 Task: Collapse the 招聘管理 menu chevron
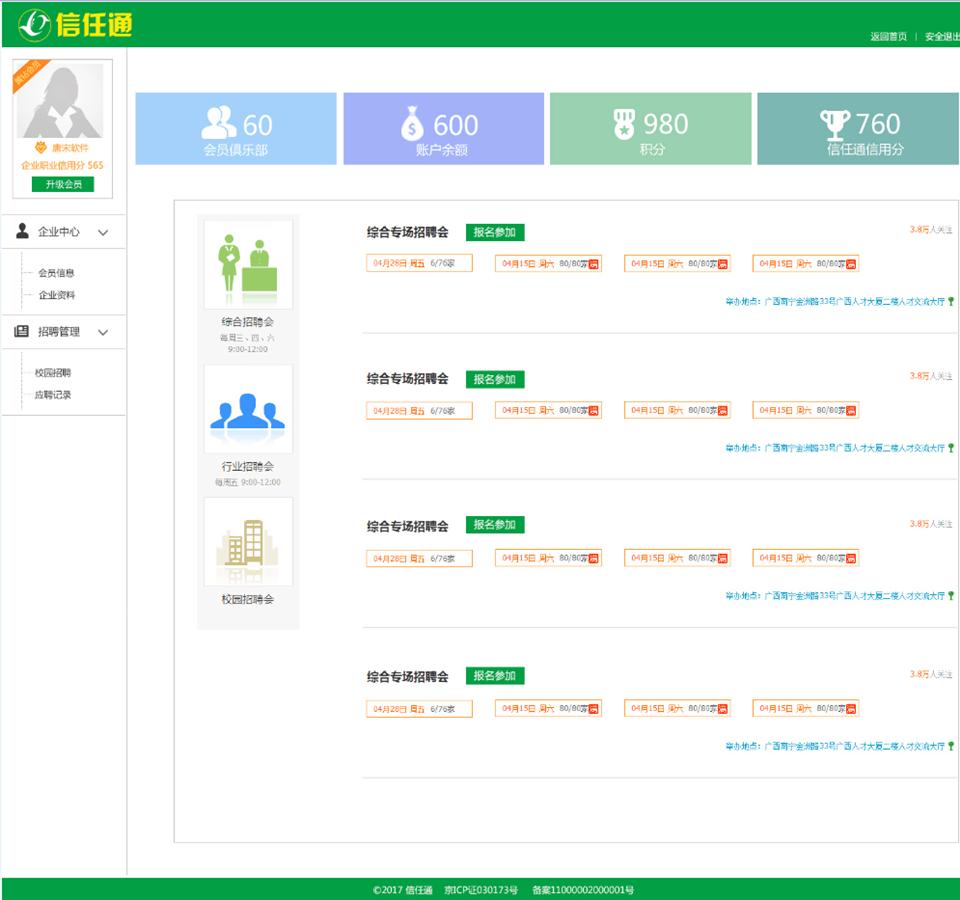[103, 332]
